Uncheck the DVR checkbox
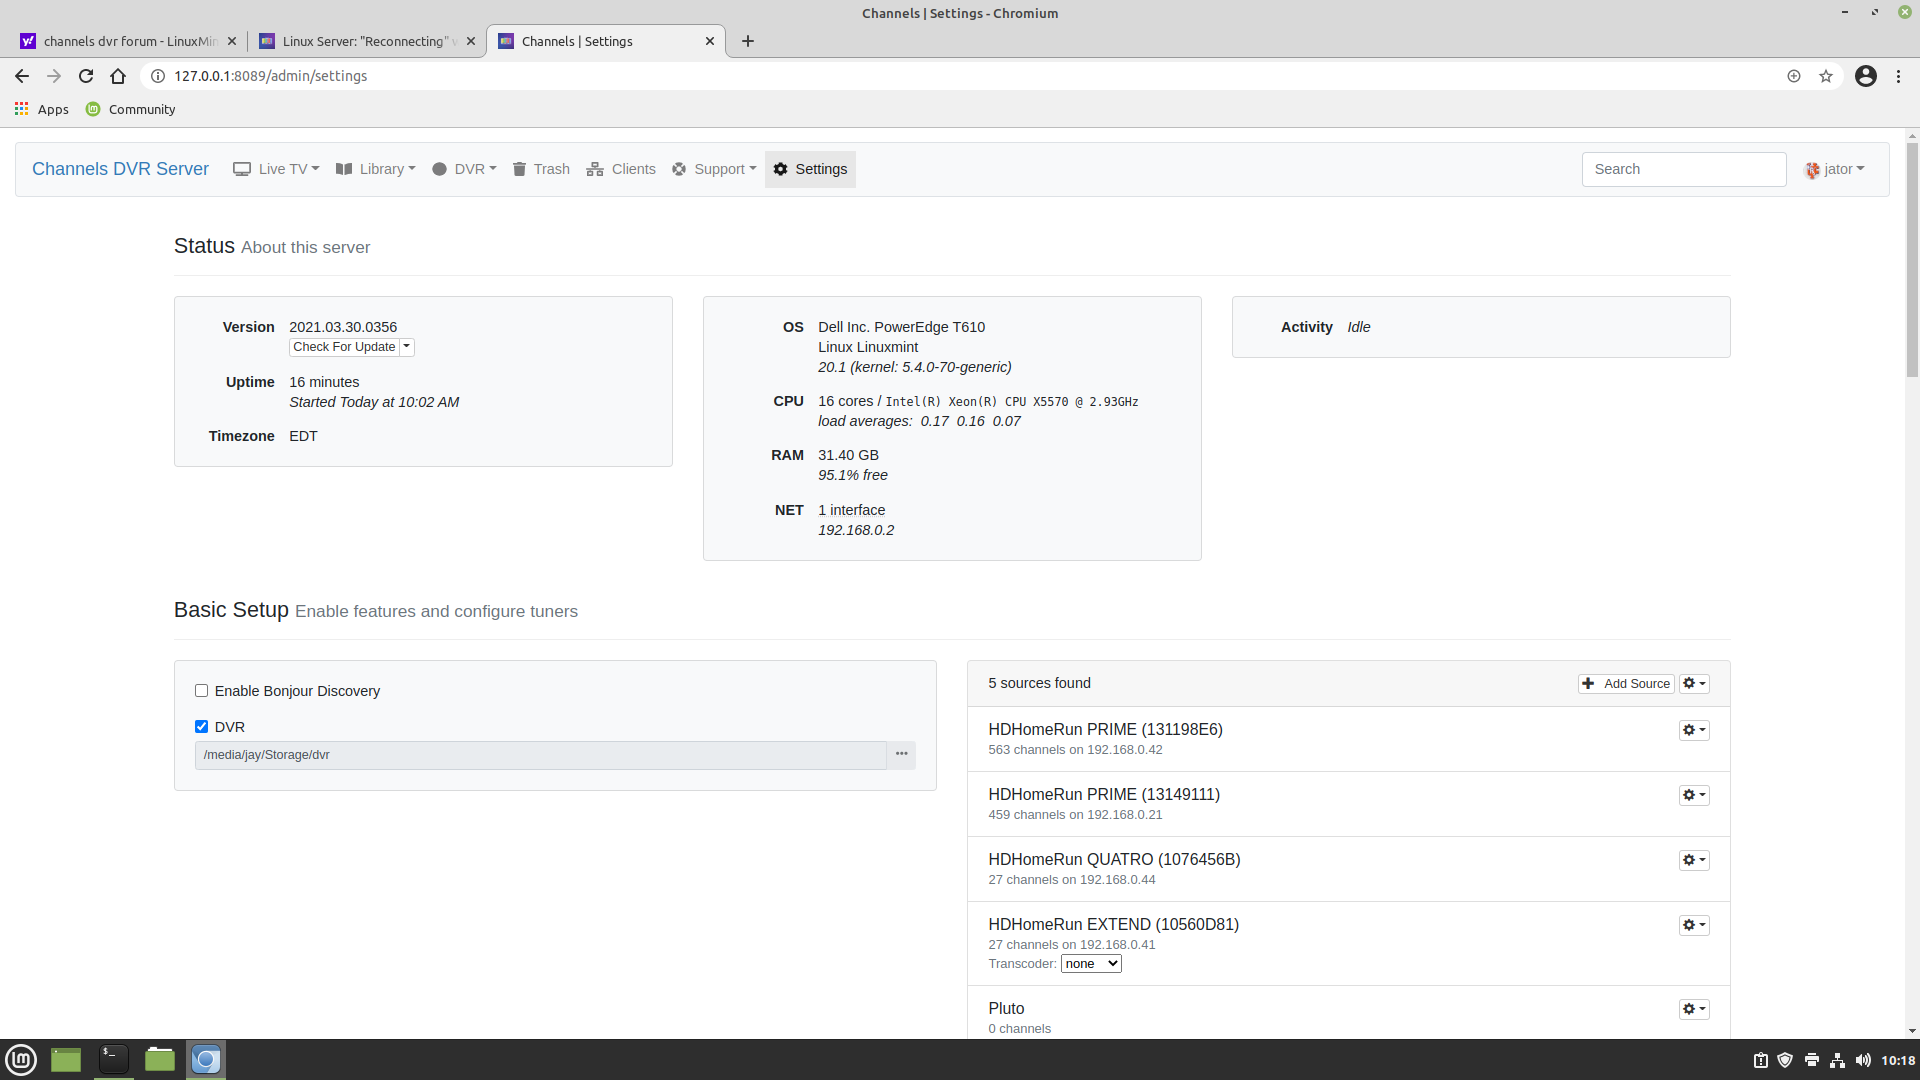 (201, 727)
